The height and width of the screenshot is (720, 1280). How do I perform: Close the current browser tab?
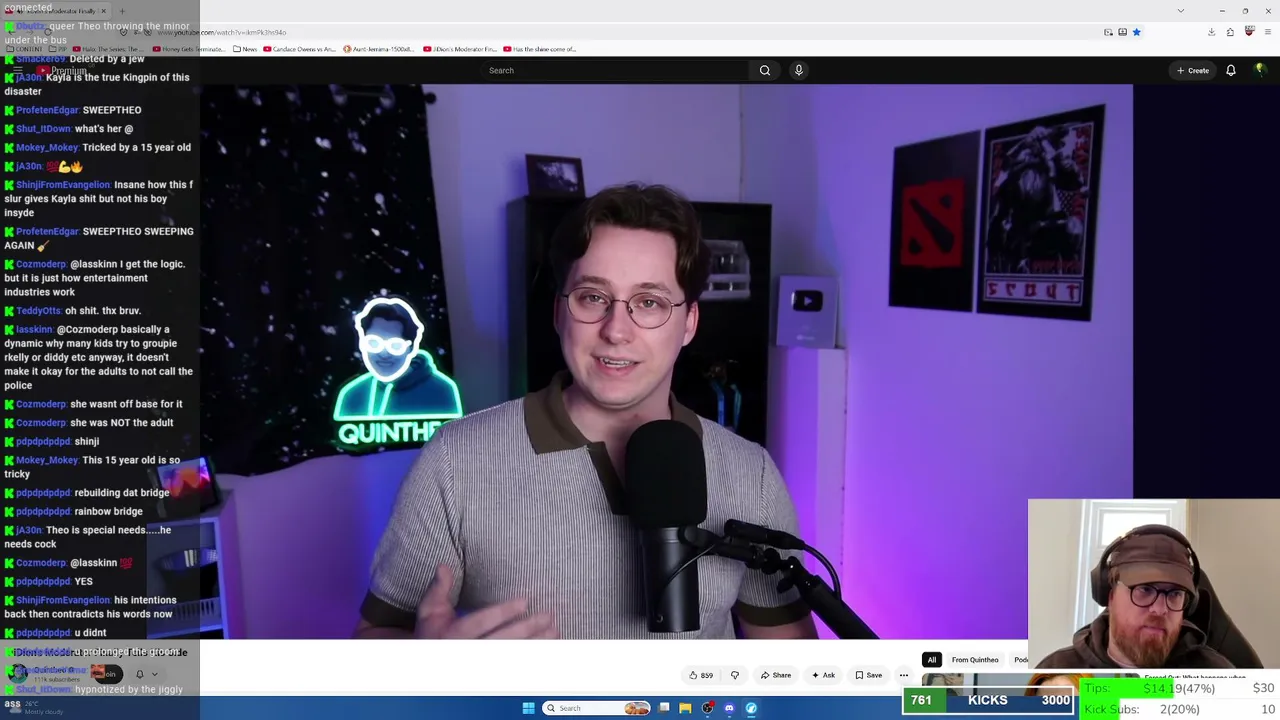point(103,11)
